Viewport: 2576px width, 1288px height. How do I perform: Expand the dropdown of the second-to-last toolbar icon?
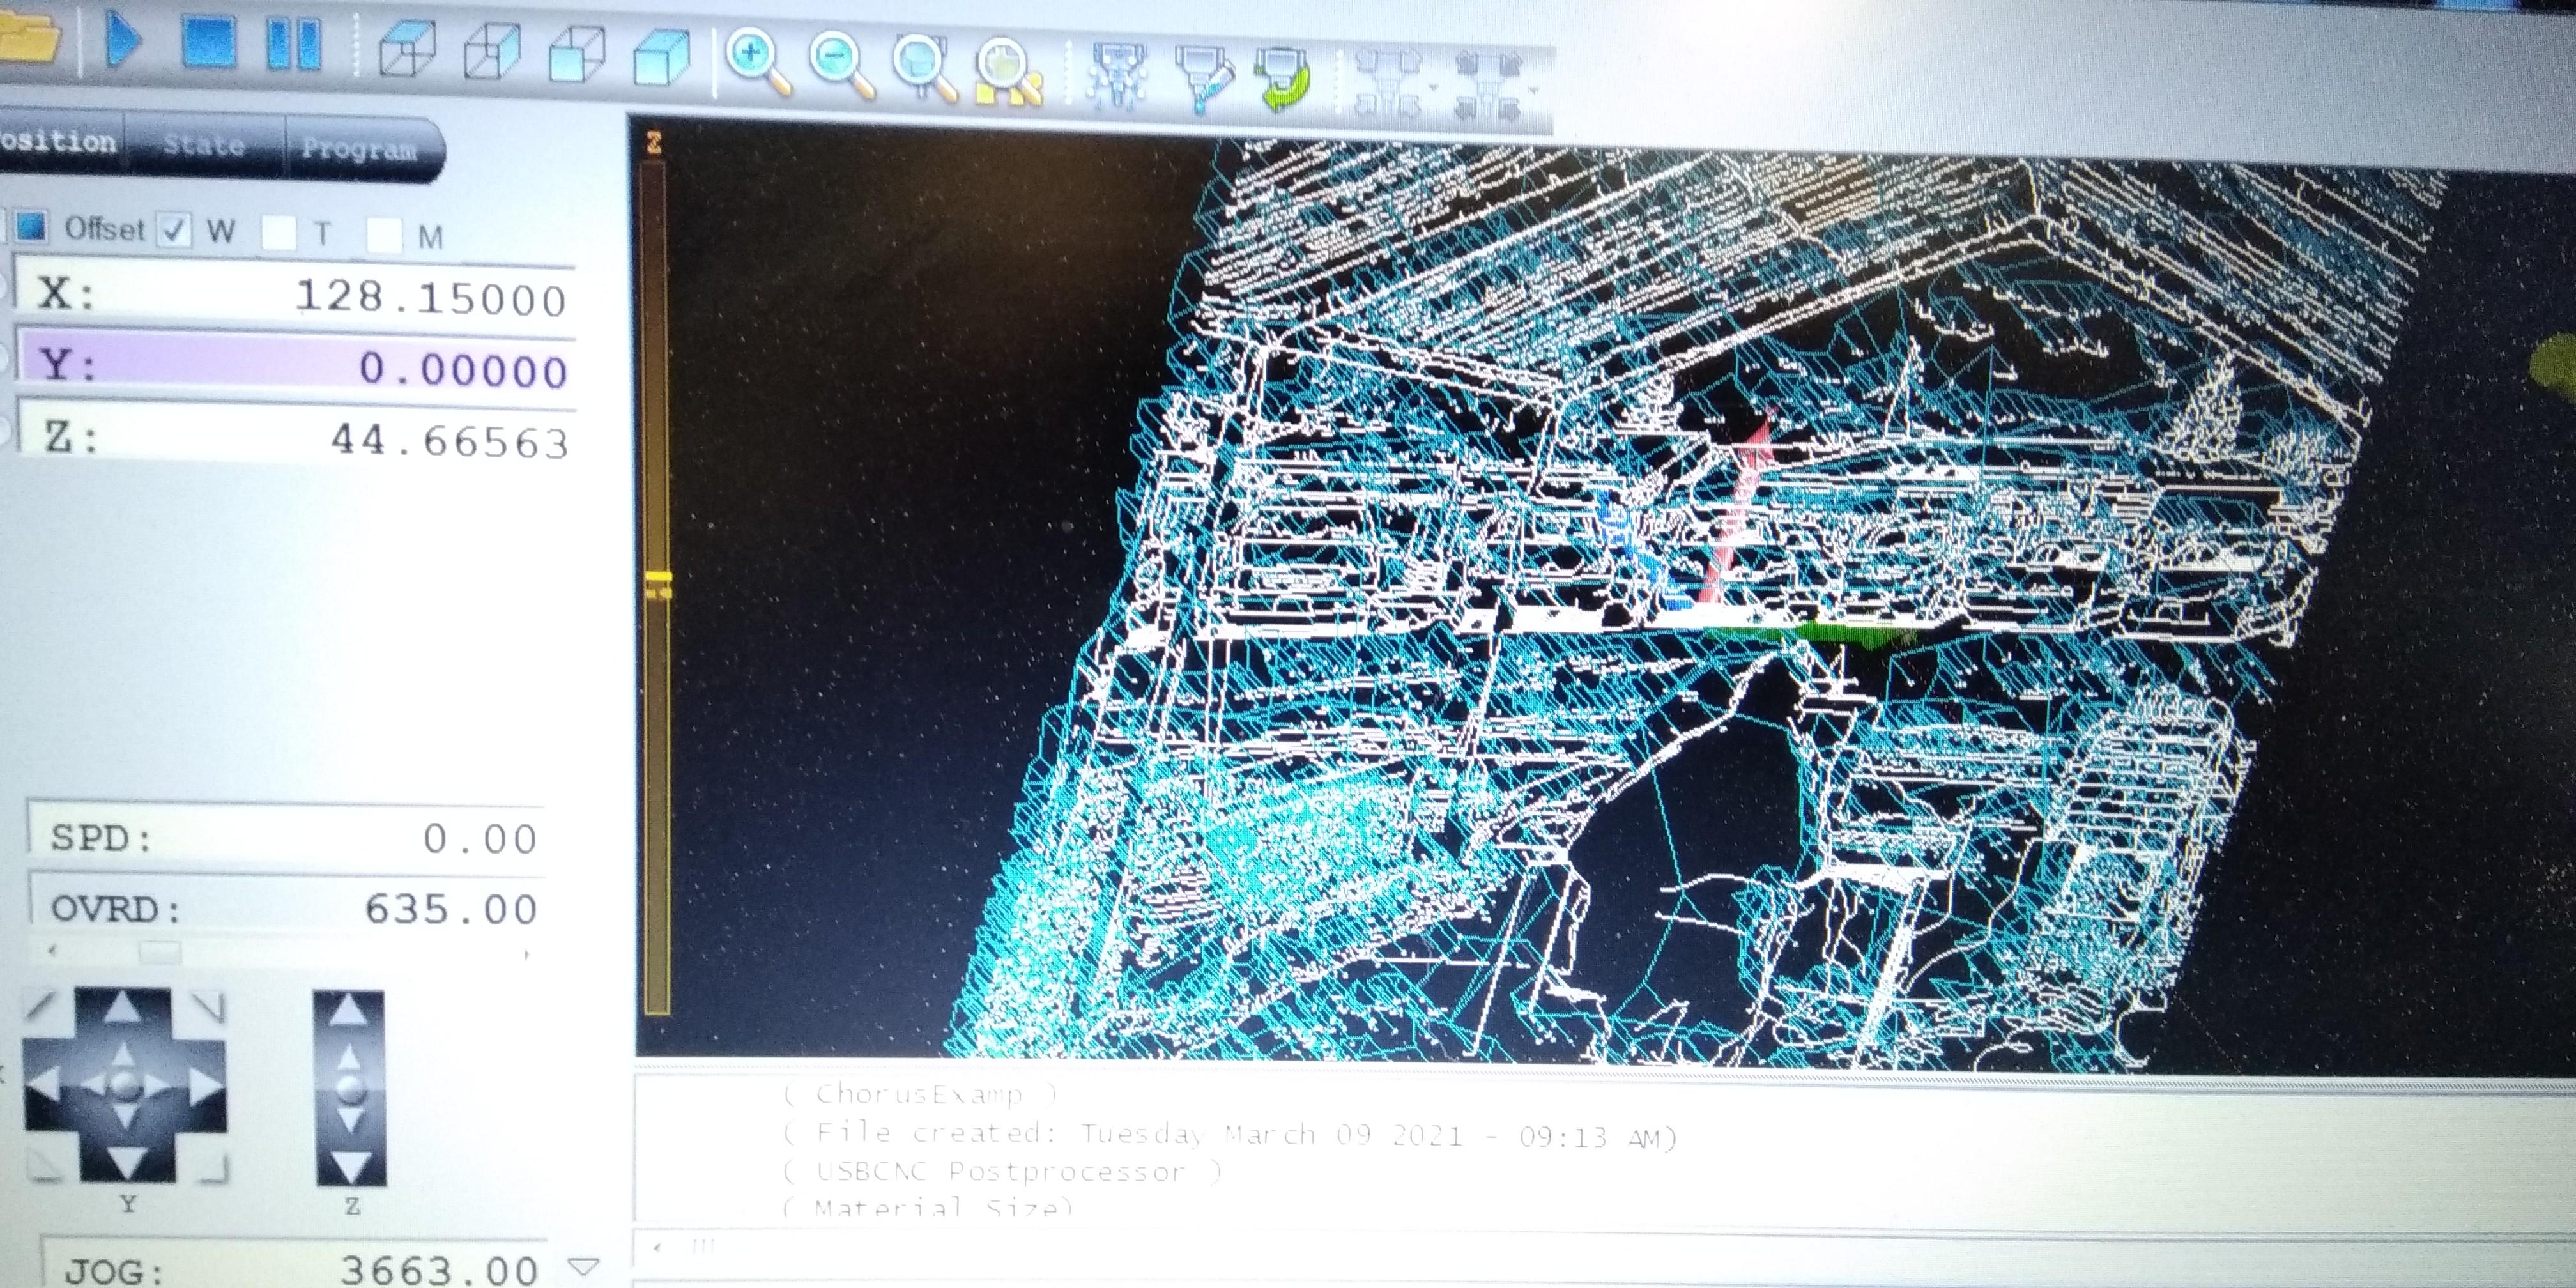1433,88
